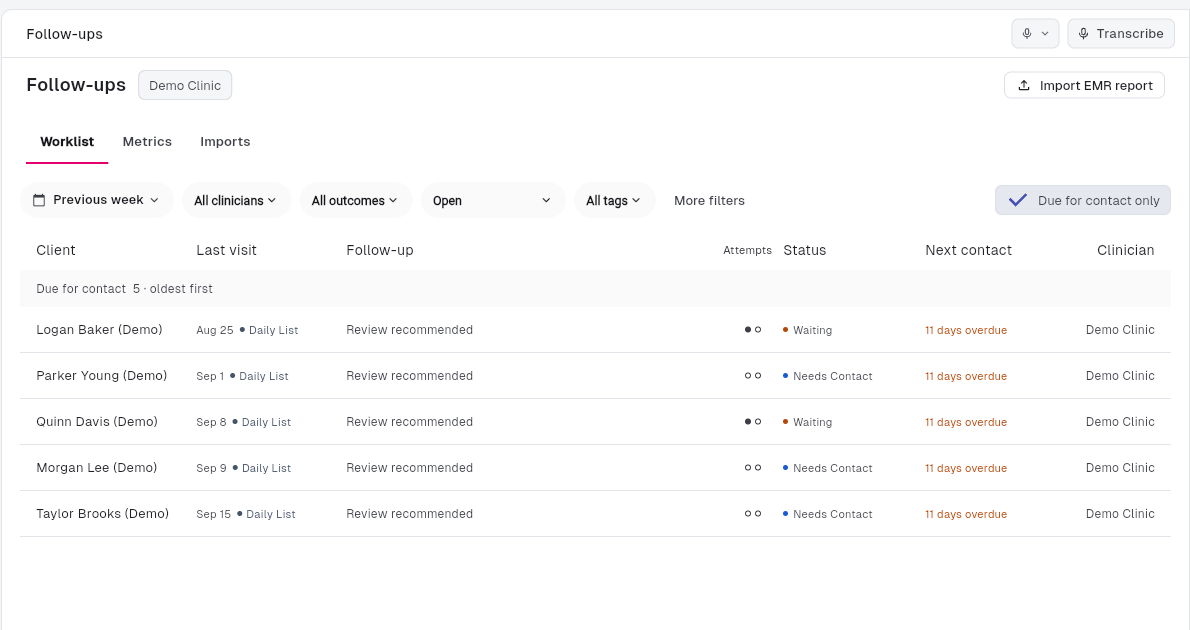This screenshot has height=630, width=1190.
Task: Open Parker Young (Demo) row
Action: [595, 376]
